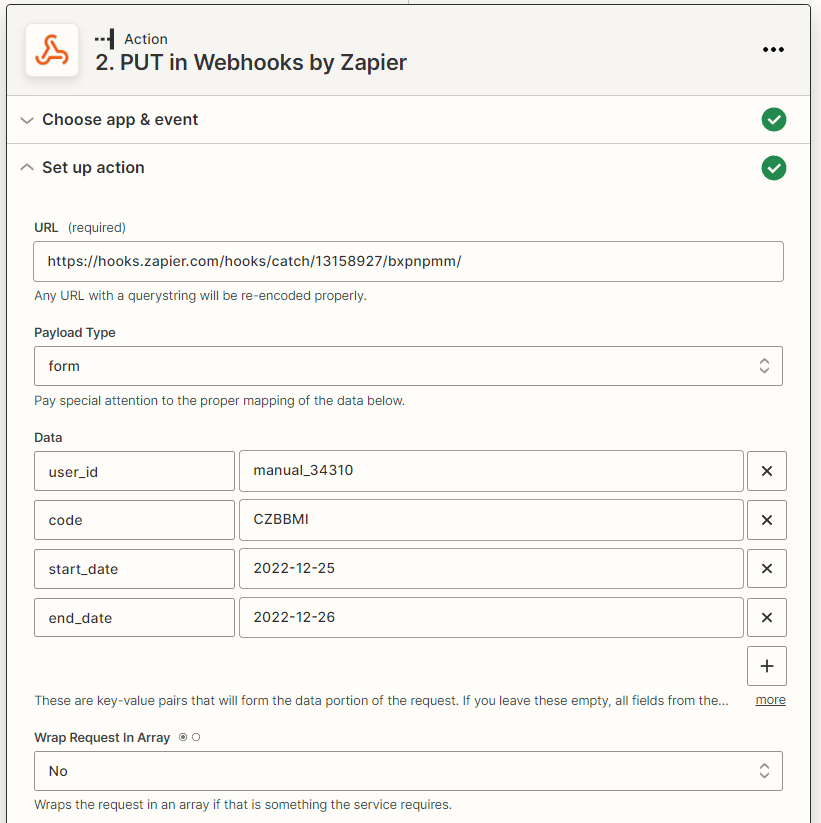Viewport: 821px width, 823px height.
Task: Click the Webhooks by Zapier app icon
Action: (52, 50)
